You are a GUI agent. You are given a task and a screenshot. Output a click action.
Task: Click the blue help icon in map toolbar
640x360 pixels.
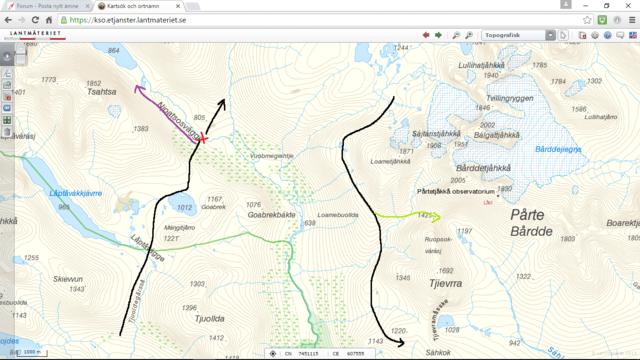[x=607, y=36]
